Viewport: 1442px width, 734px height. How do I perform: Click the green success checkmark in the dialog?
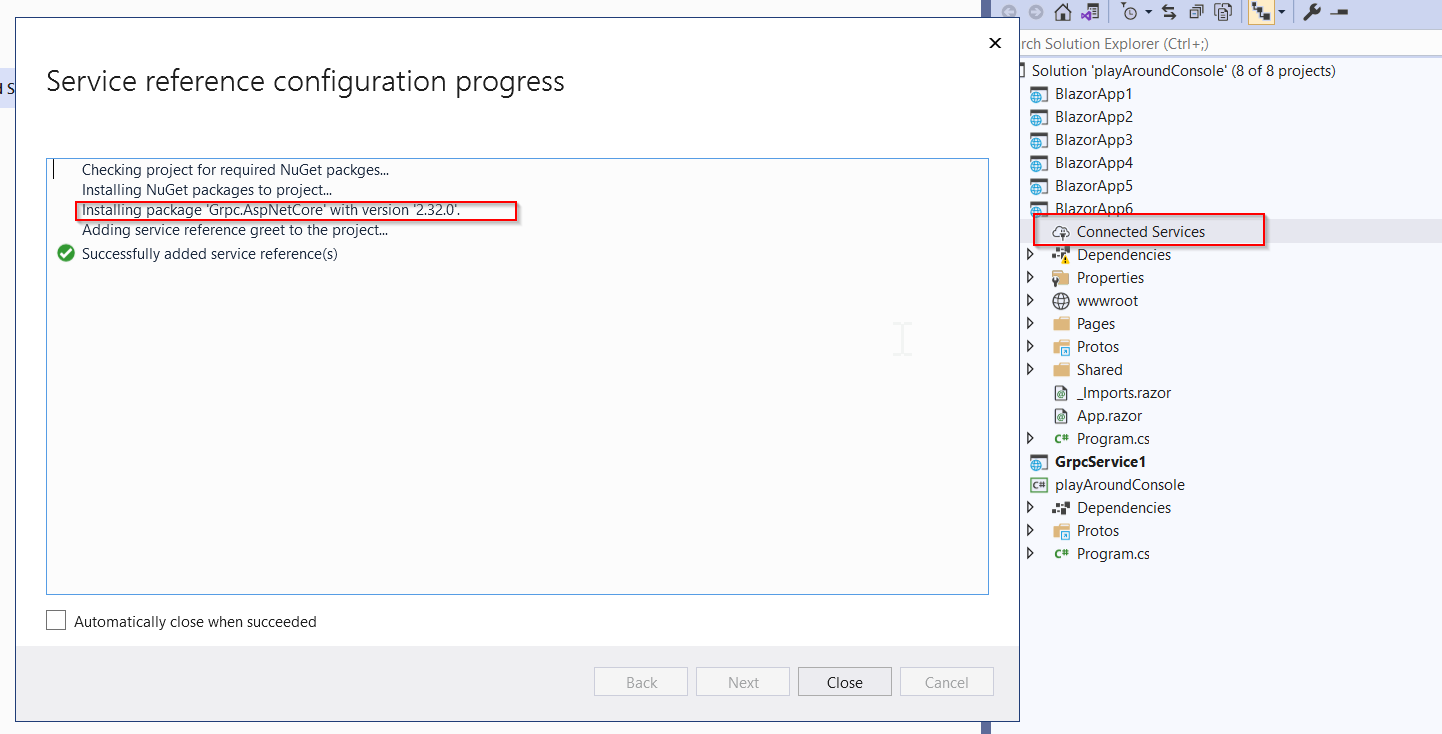65,254
